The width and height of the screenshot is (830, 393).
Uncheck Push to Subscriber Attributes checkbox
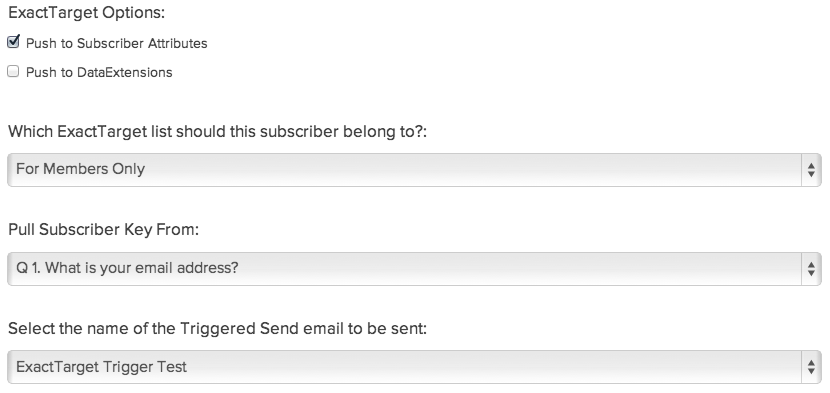click(13, 42)
